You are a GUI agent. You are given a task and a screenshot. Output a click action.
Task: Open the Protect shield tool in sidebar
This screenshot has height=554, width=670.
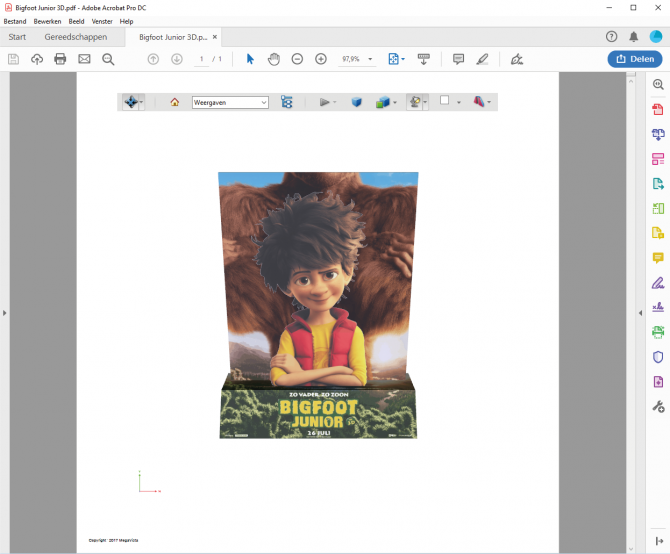tap(658, 357)
